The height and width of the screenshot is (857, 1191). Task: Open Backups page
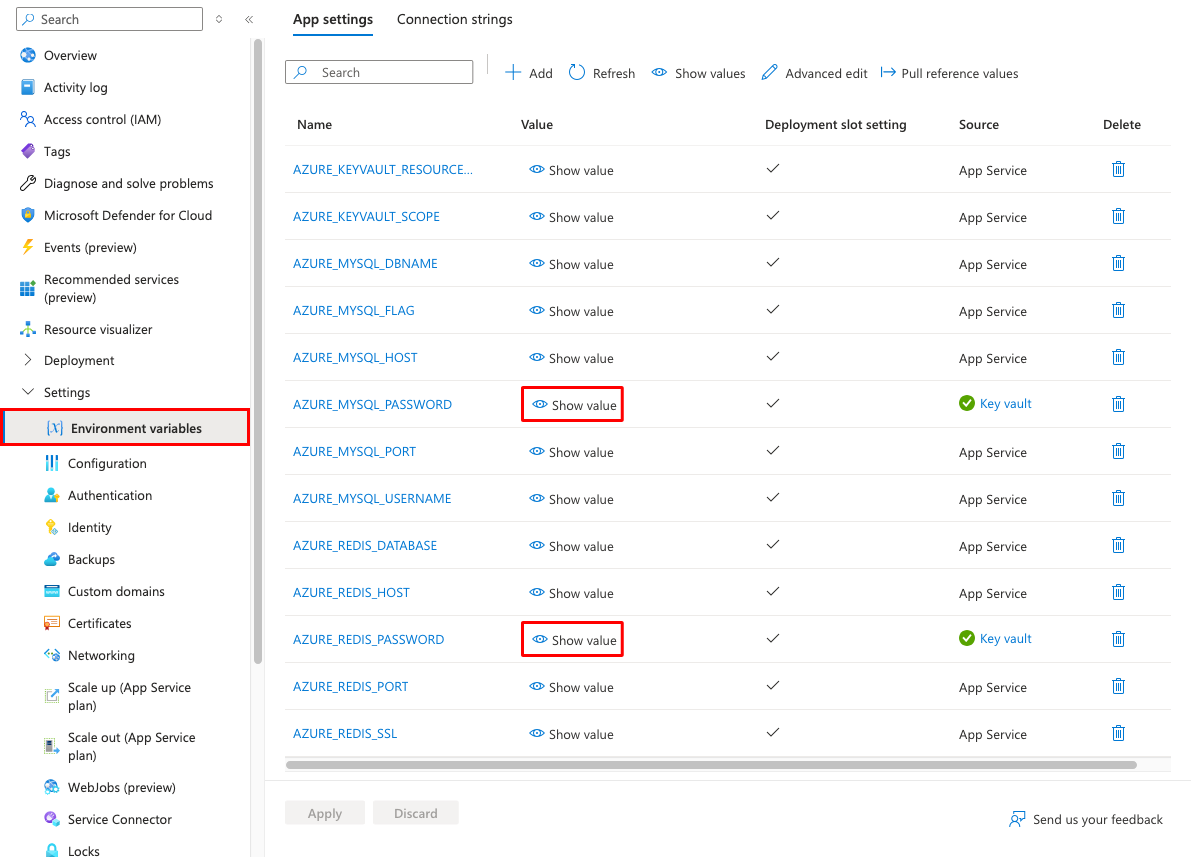(91, 559)
